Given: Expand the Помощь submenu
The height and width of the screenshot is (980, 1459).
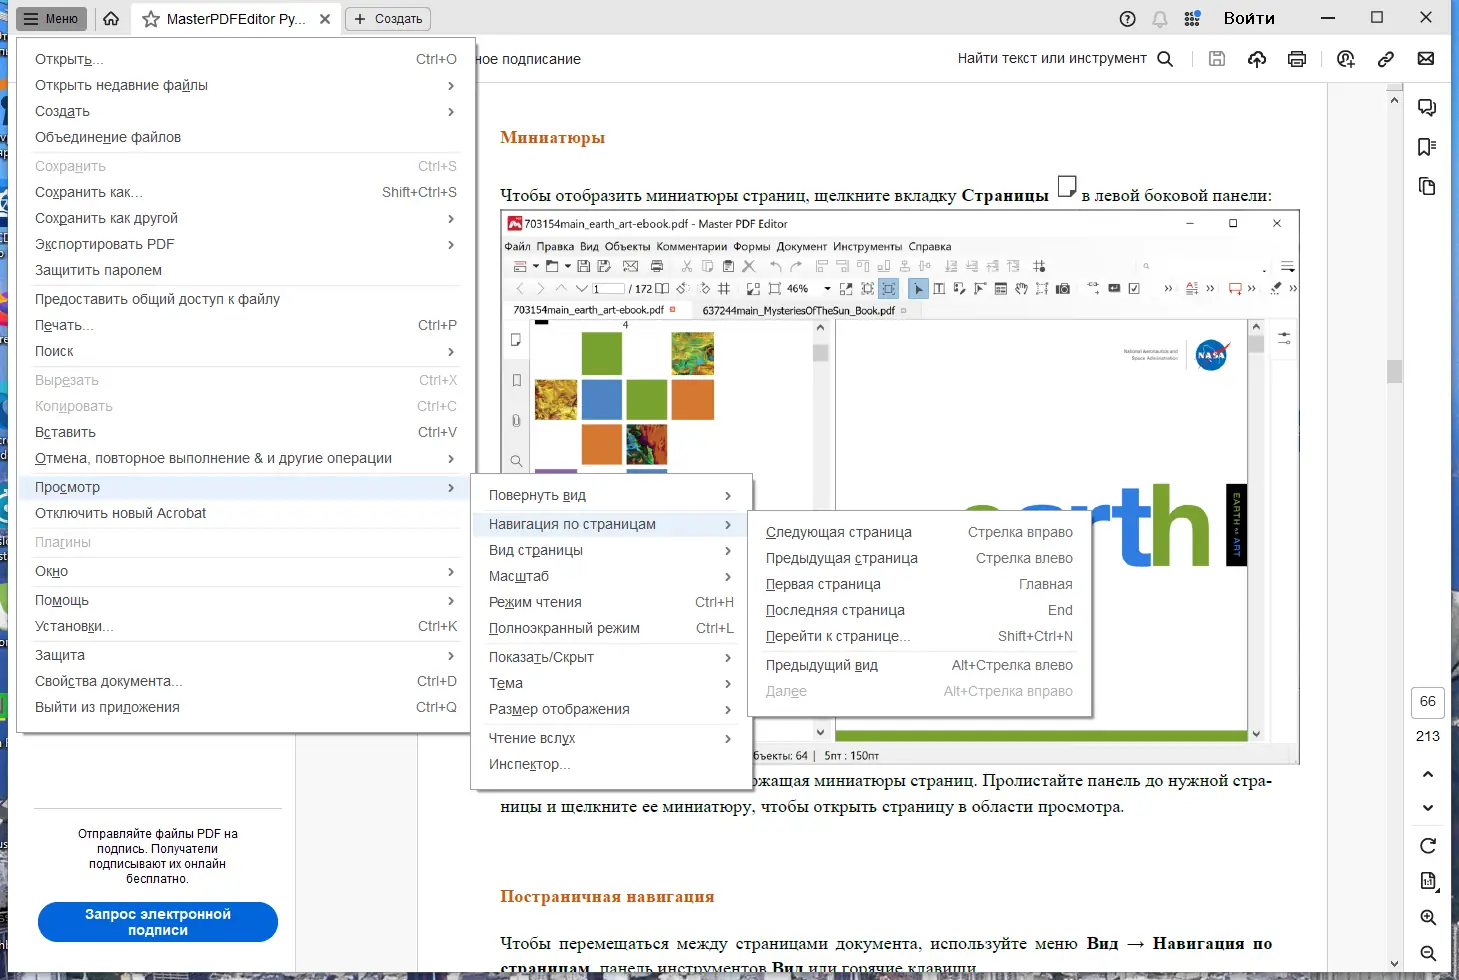Looking at the screenshot, I should pyautogui.click(x=246, y=600).
